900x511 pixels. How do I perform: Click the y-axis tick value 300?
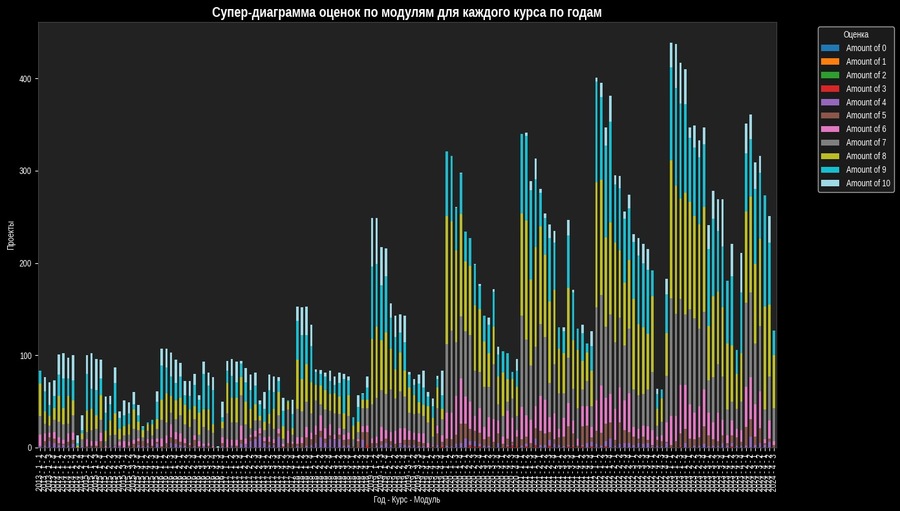click(26, 171)
